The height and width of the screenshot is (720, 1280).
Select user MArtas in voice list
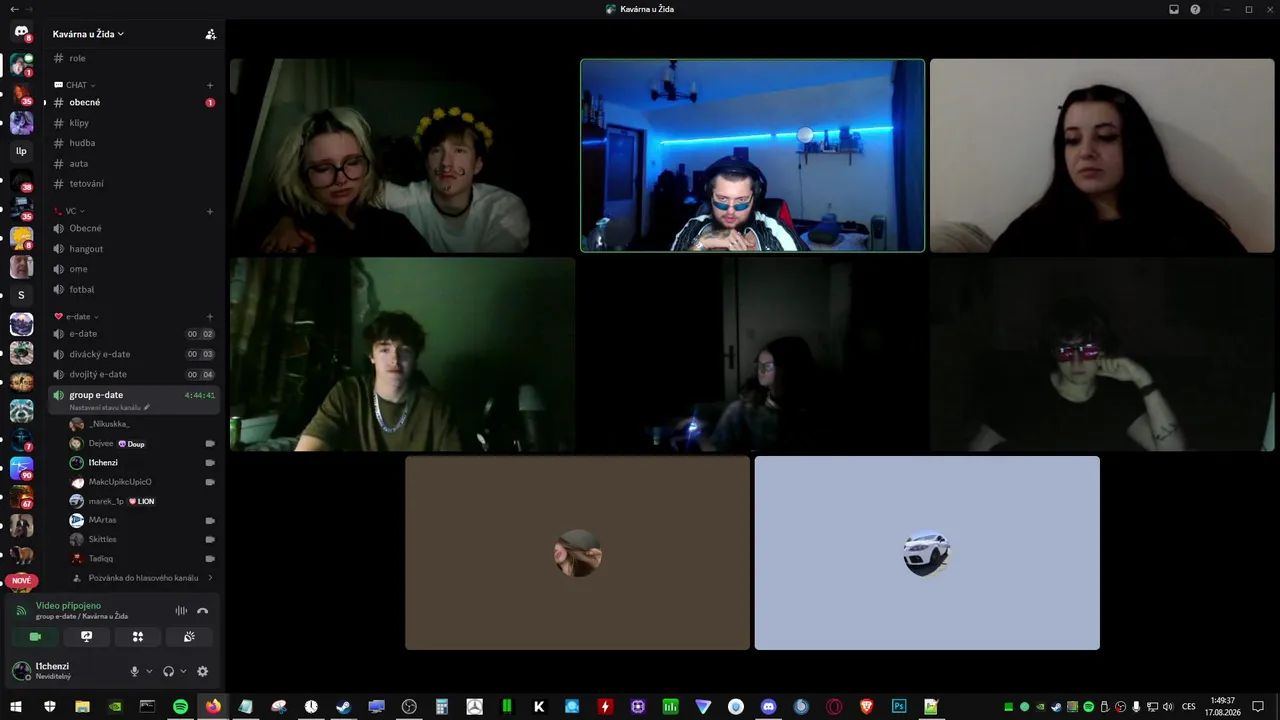click(142, 520)
